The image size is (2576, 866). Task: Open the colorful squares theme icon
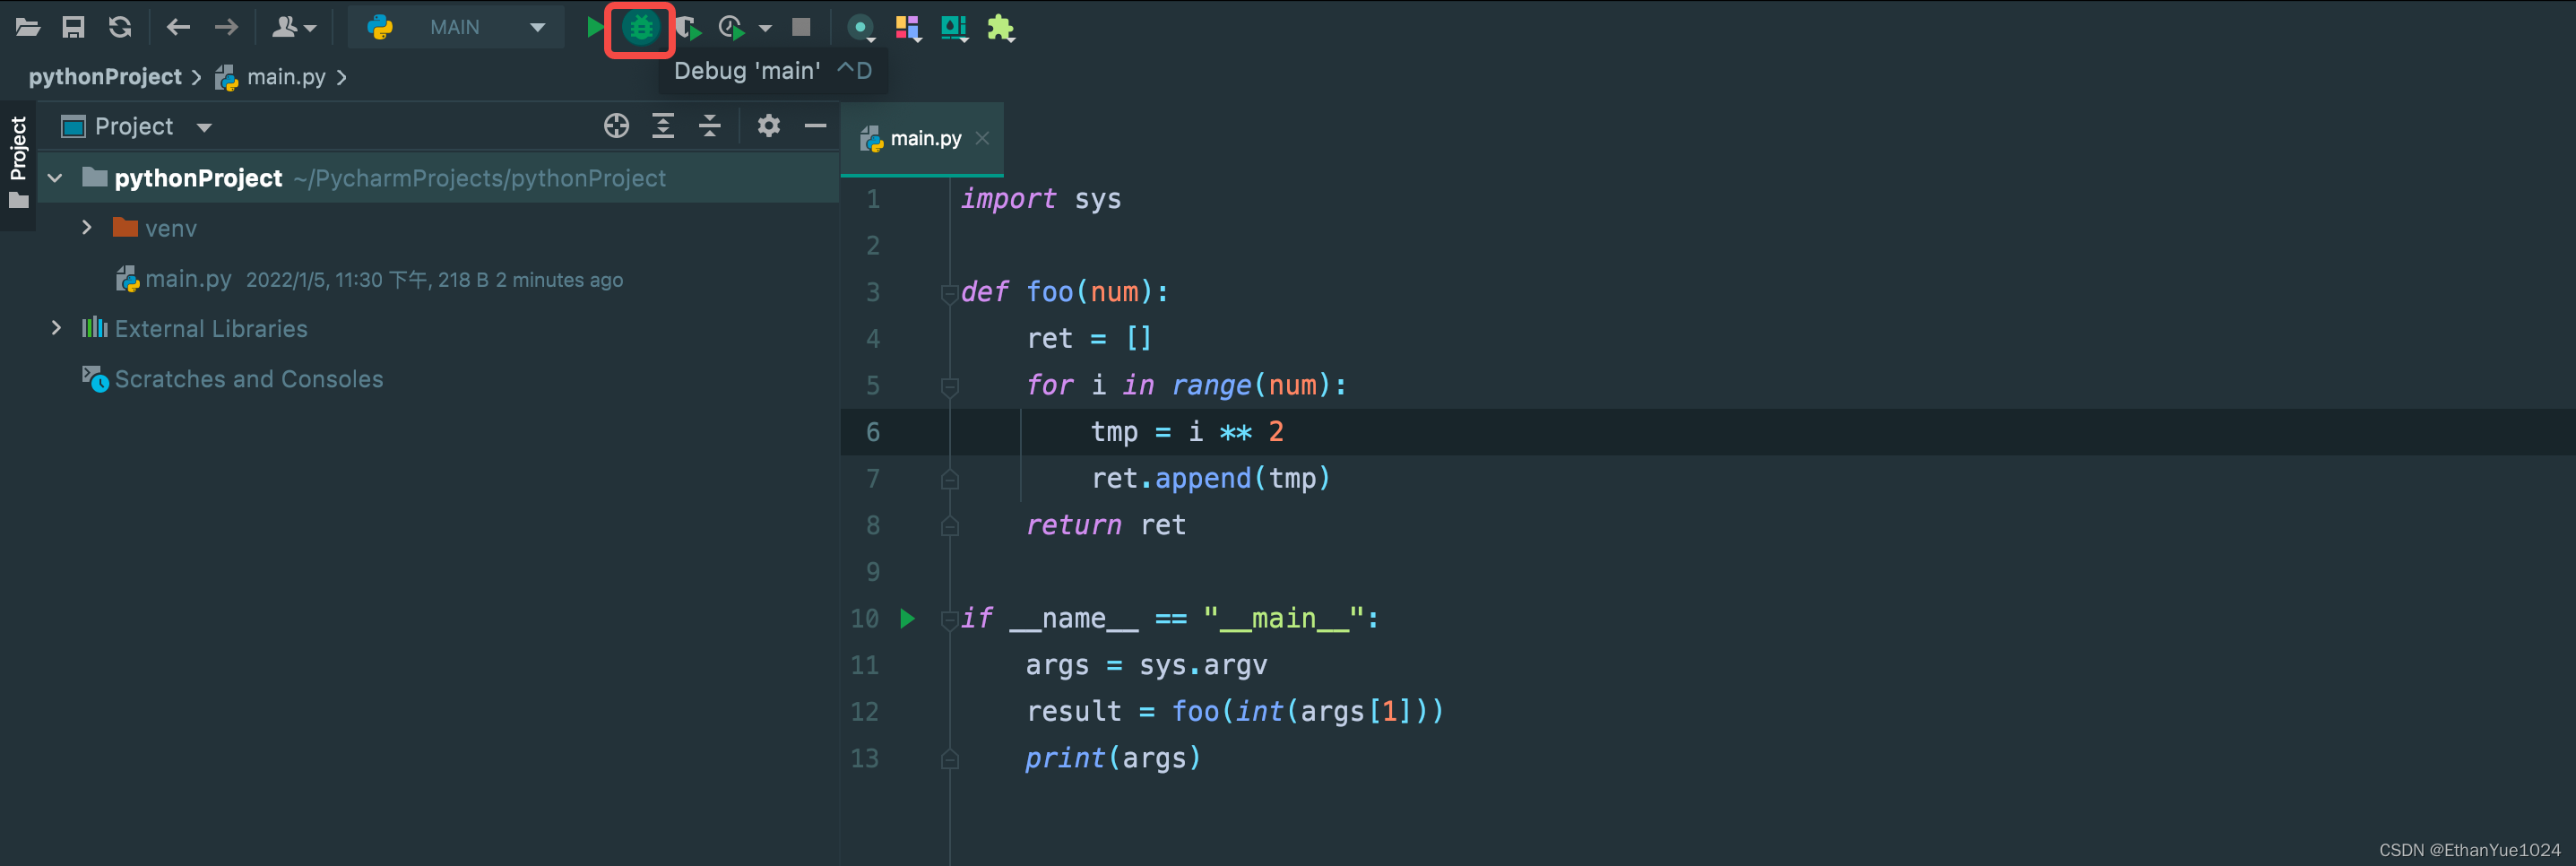[908, 28]
